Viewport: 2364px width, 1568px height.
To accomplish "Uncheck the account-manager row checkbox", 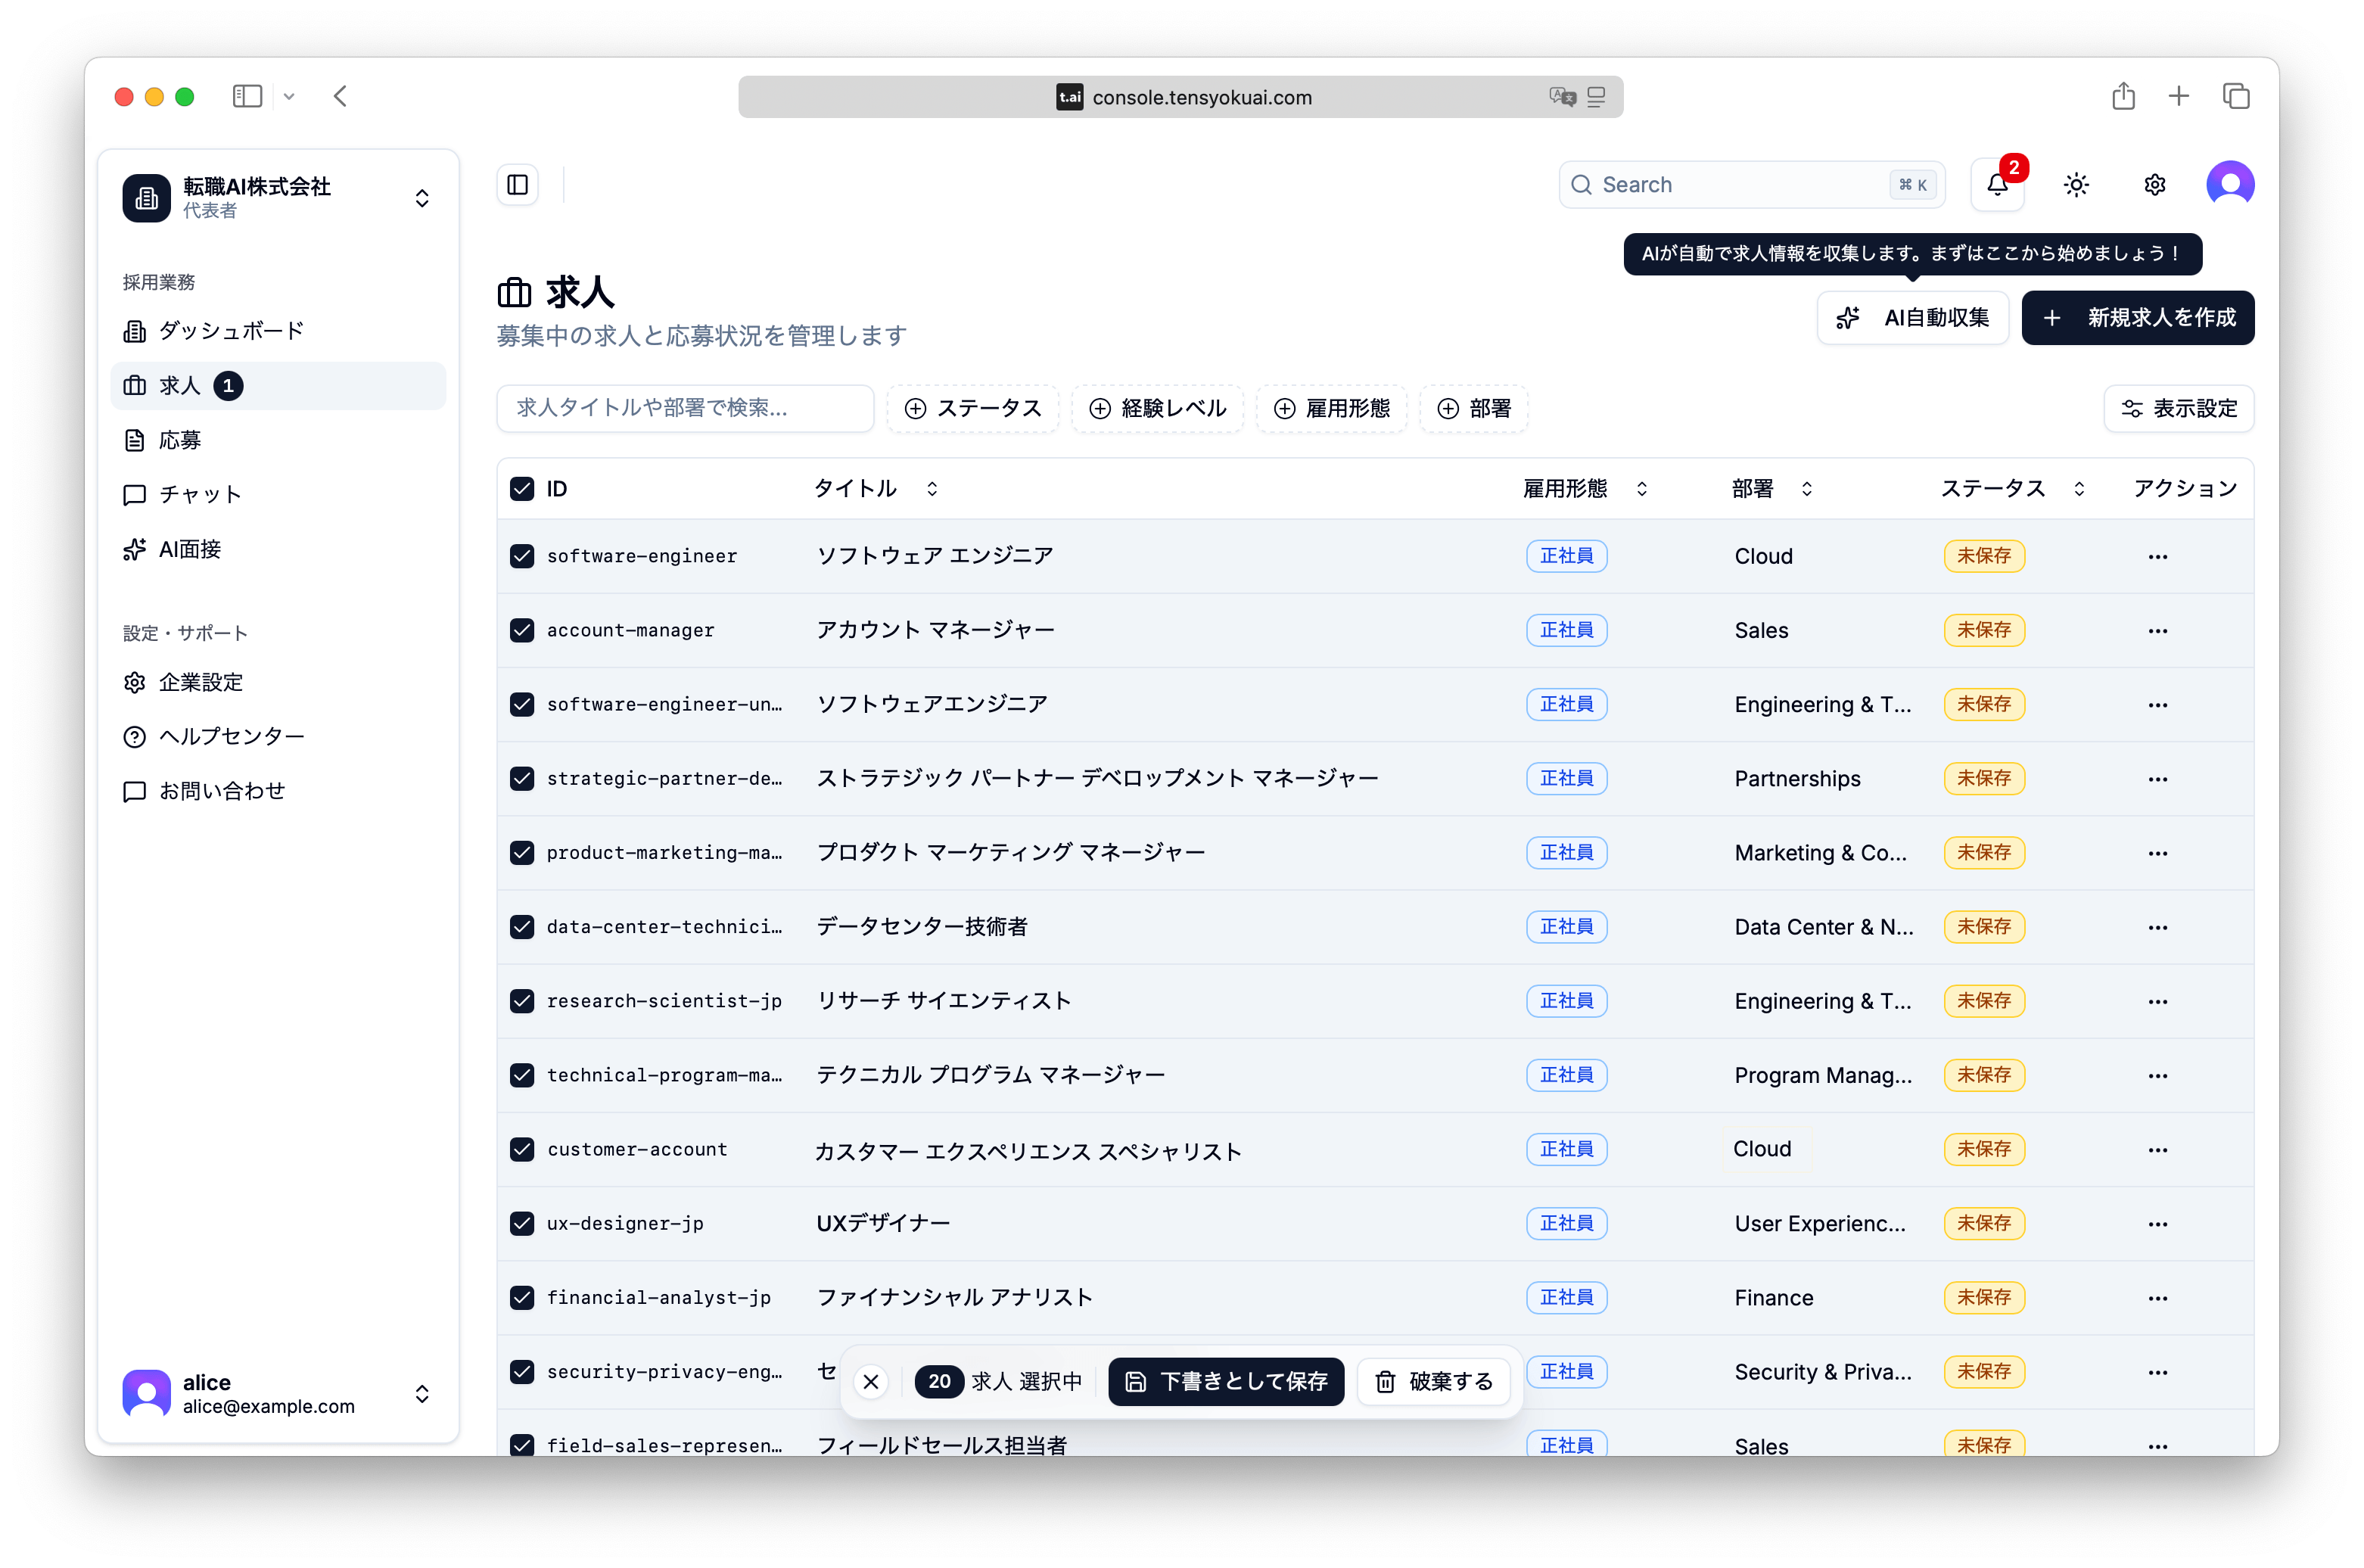I will tap(522, 630).
